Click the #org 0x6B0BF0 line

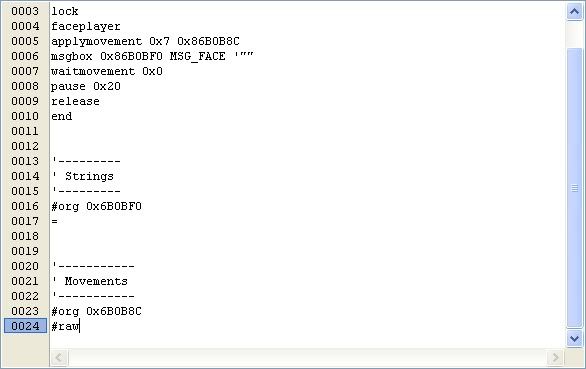(x=96, y=206)
